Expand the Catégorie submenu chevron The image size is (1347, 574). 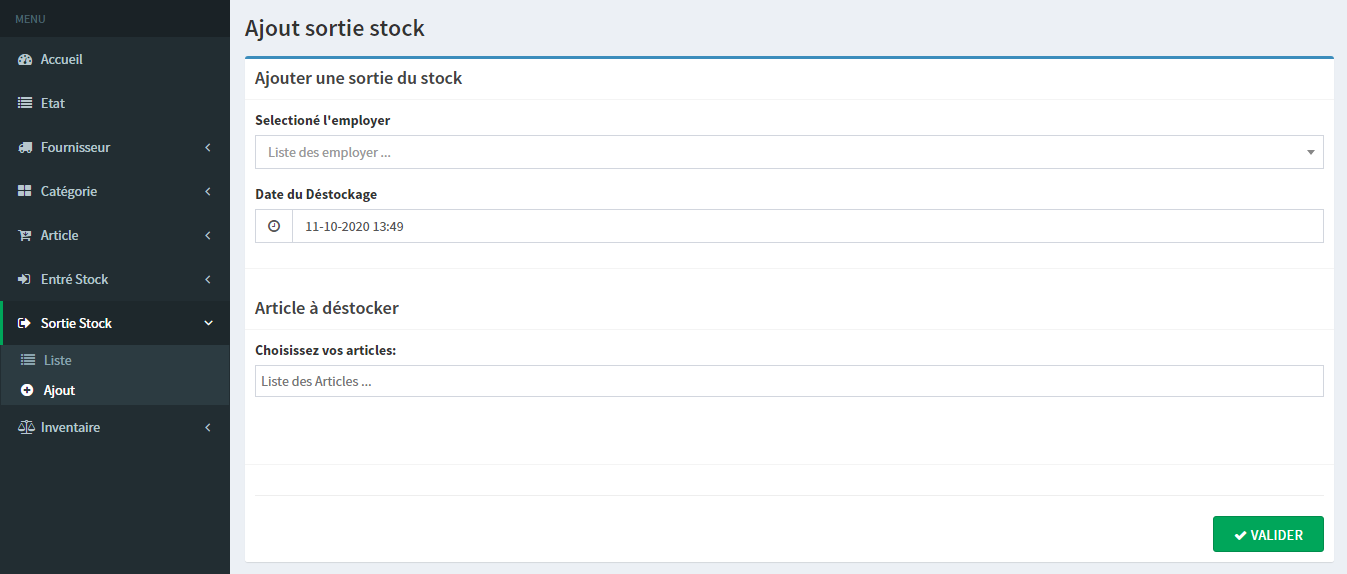208,192
